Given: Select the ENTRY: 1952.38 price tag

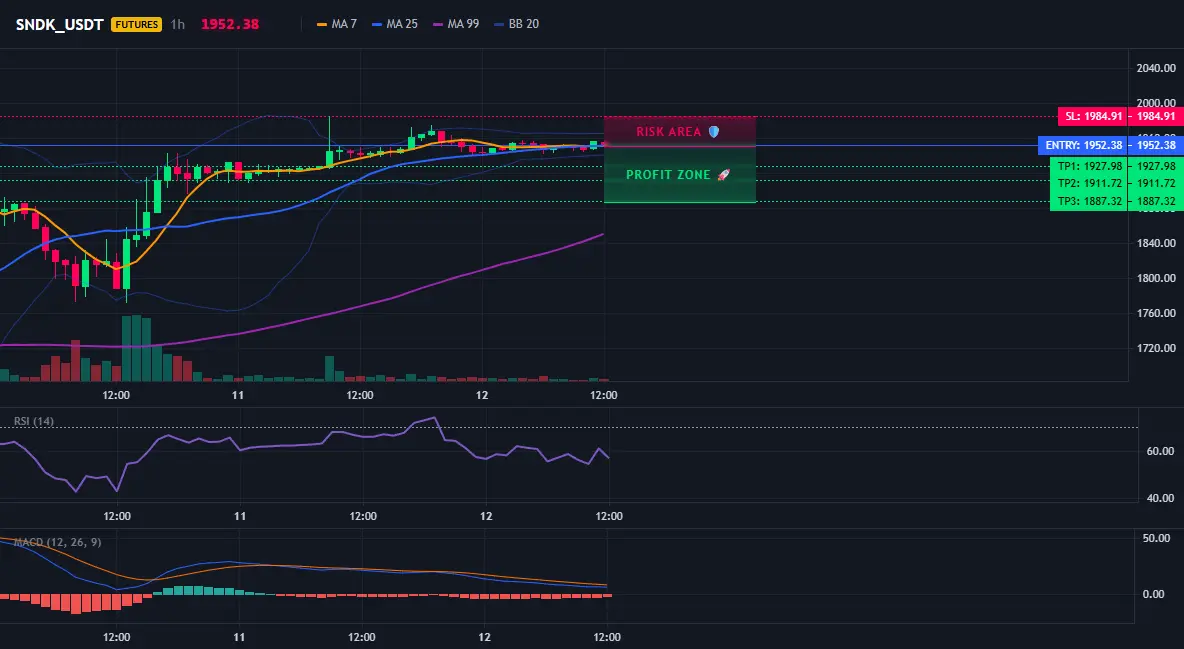Looking at the screenshot, I should click(1109, 145).
